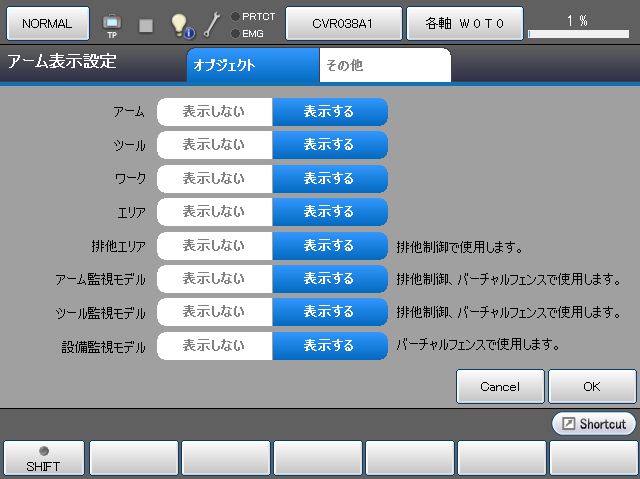
Task: Click the wrench maintenance icon
Action: pos(212,24)
